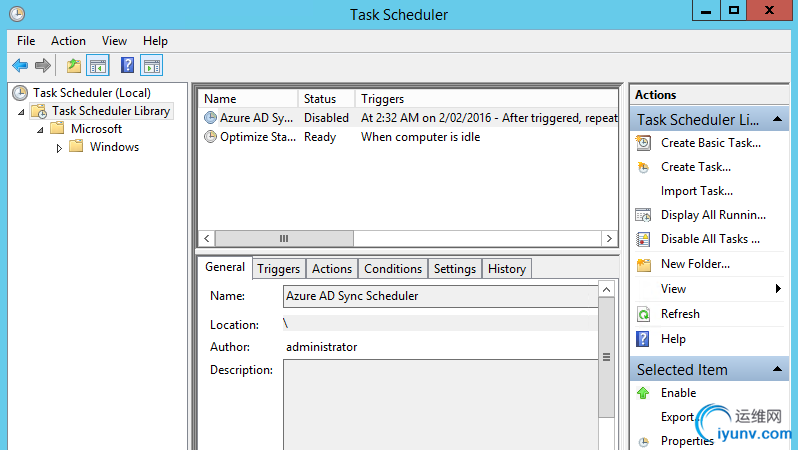The height and width of the screenshot is (450, 798).
Task: Open the Action menu
Action: [68, 41]
